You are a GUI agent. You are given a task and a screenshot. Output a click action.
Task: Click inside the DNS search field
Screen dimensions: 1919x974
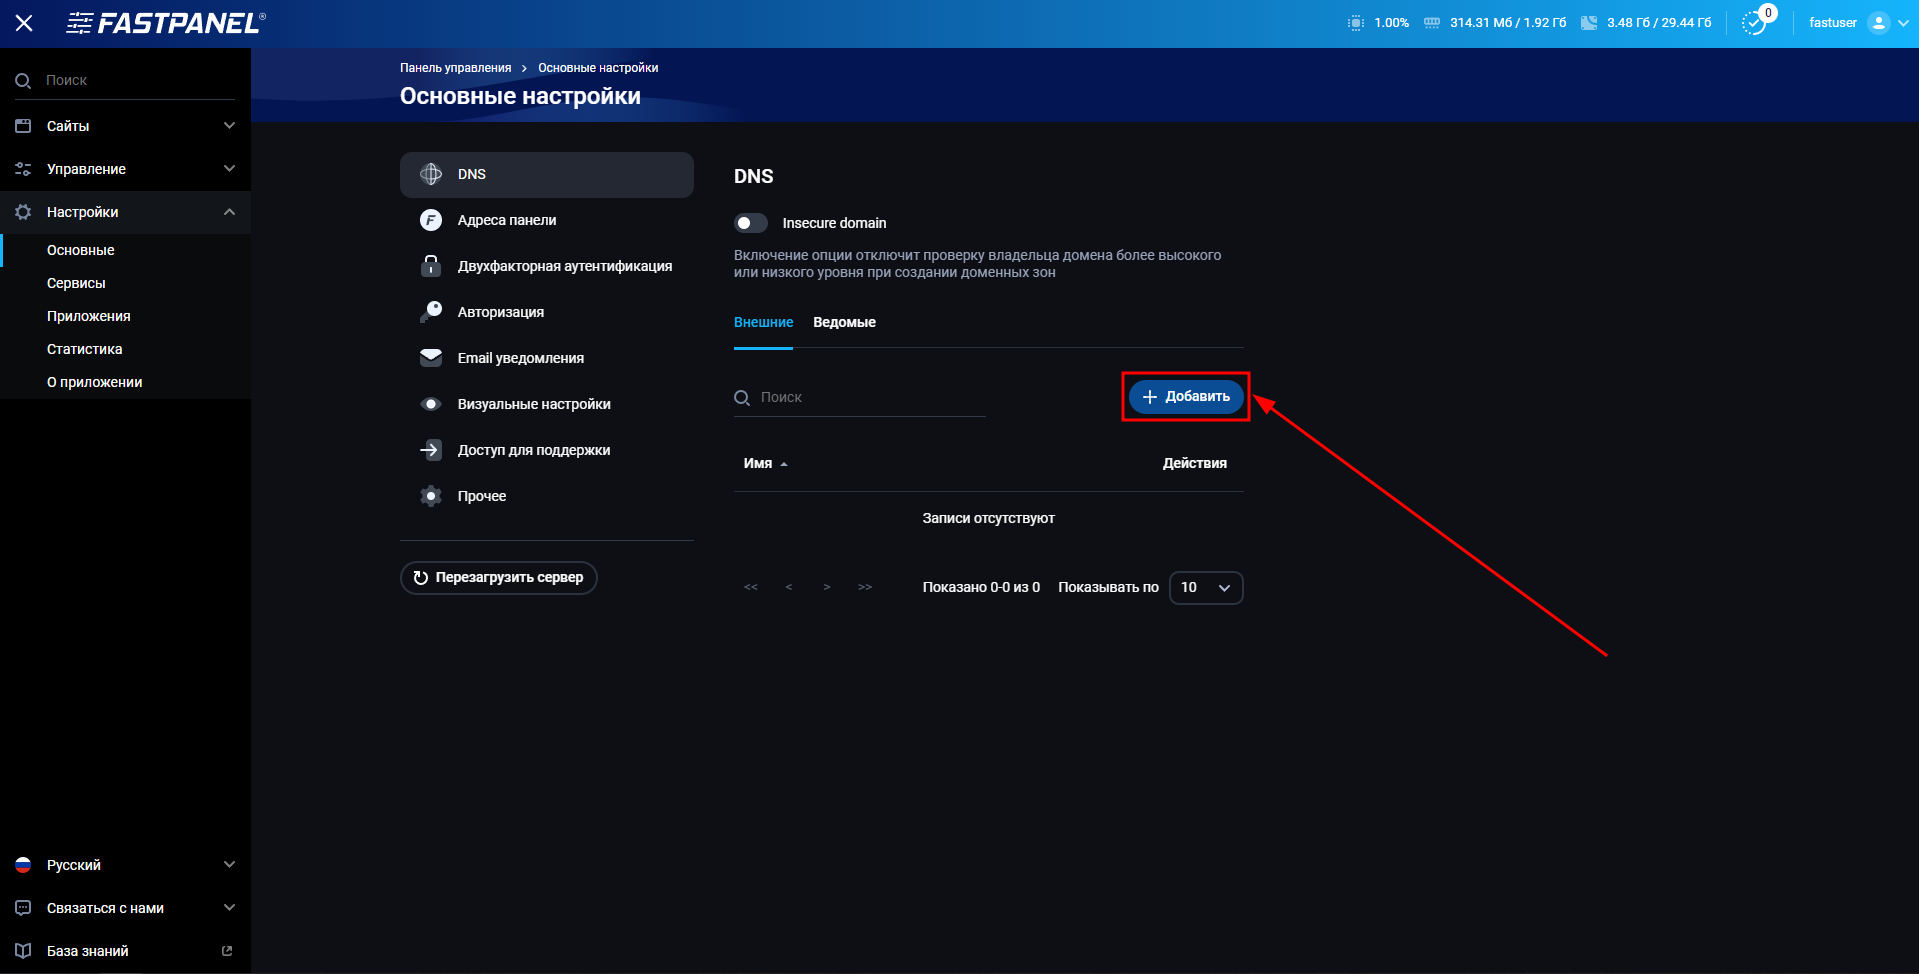tap(860, 396)
